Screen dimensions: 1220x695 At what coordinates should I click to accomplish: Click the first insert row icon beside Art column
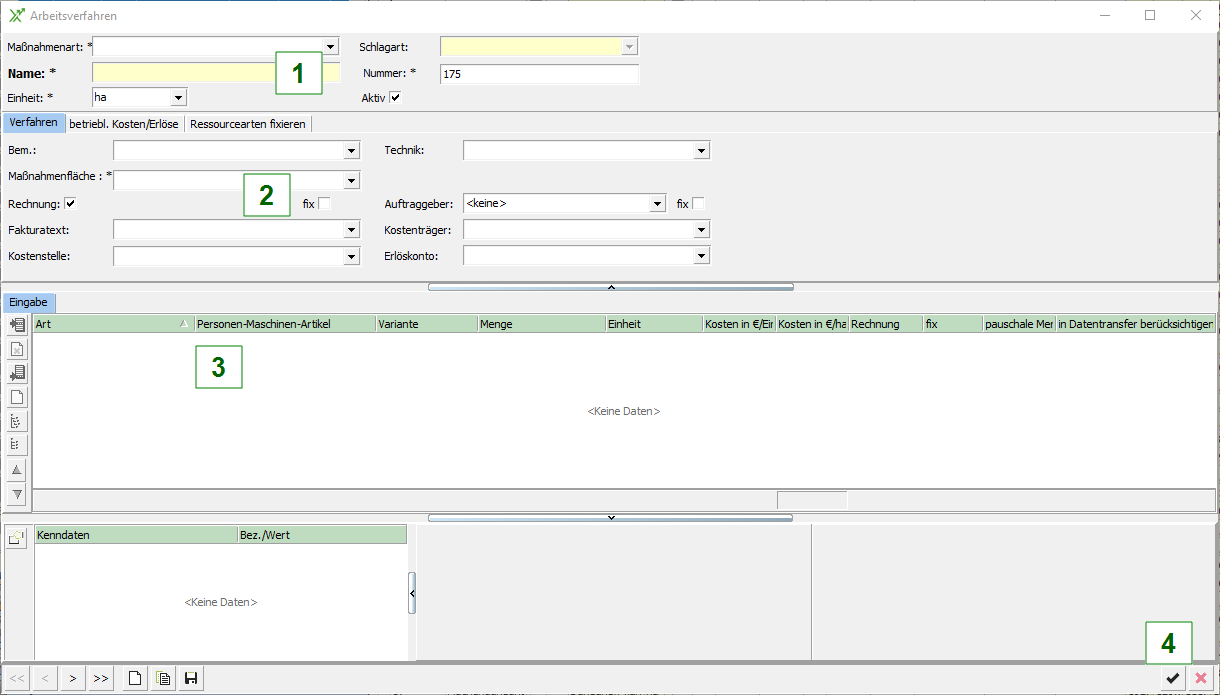(17, 325)
